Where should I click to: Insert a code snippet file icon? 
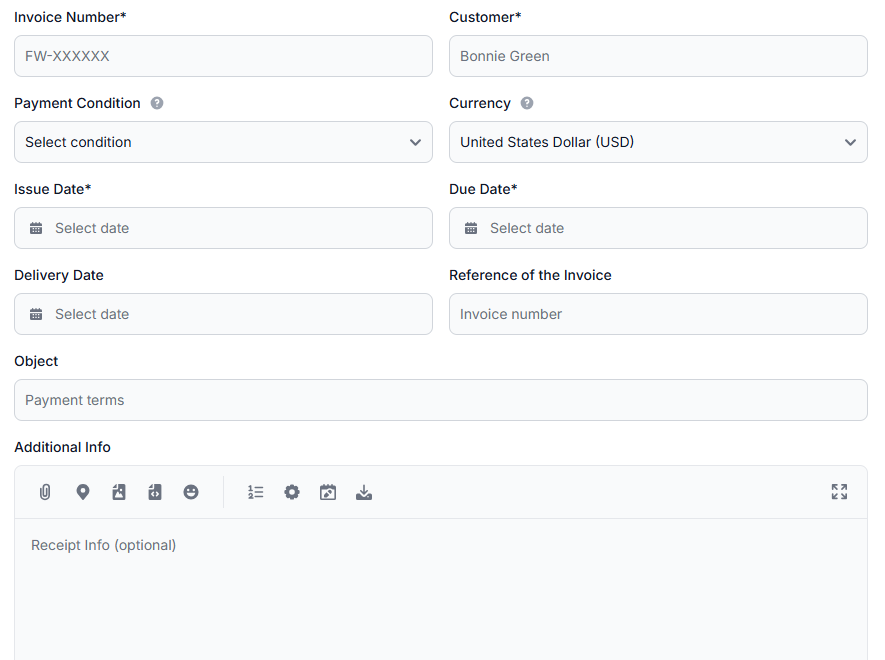[x=155, y=492]
